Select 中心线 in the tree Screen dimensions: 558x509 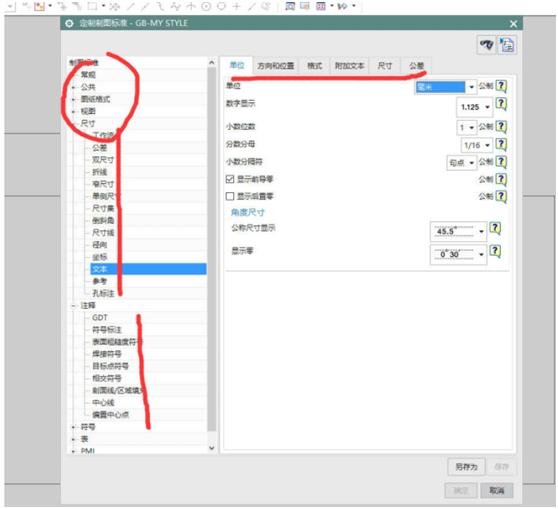coord(103,403)
